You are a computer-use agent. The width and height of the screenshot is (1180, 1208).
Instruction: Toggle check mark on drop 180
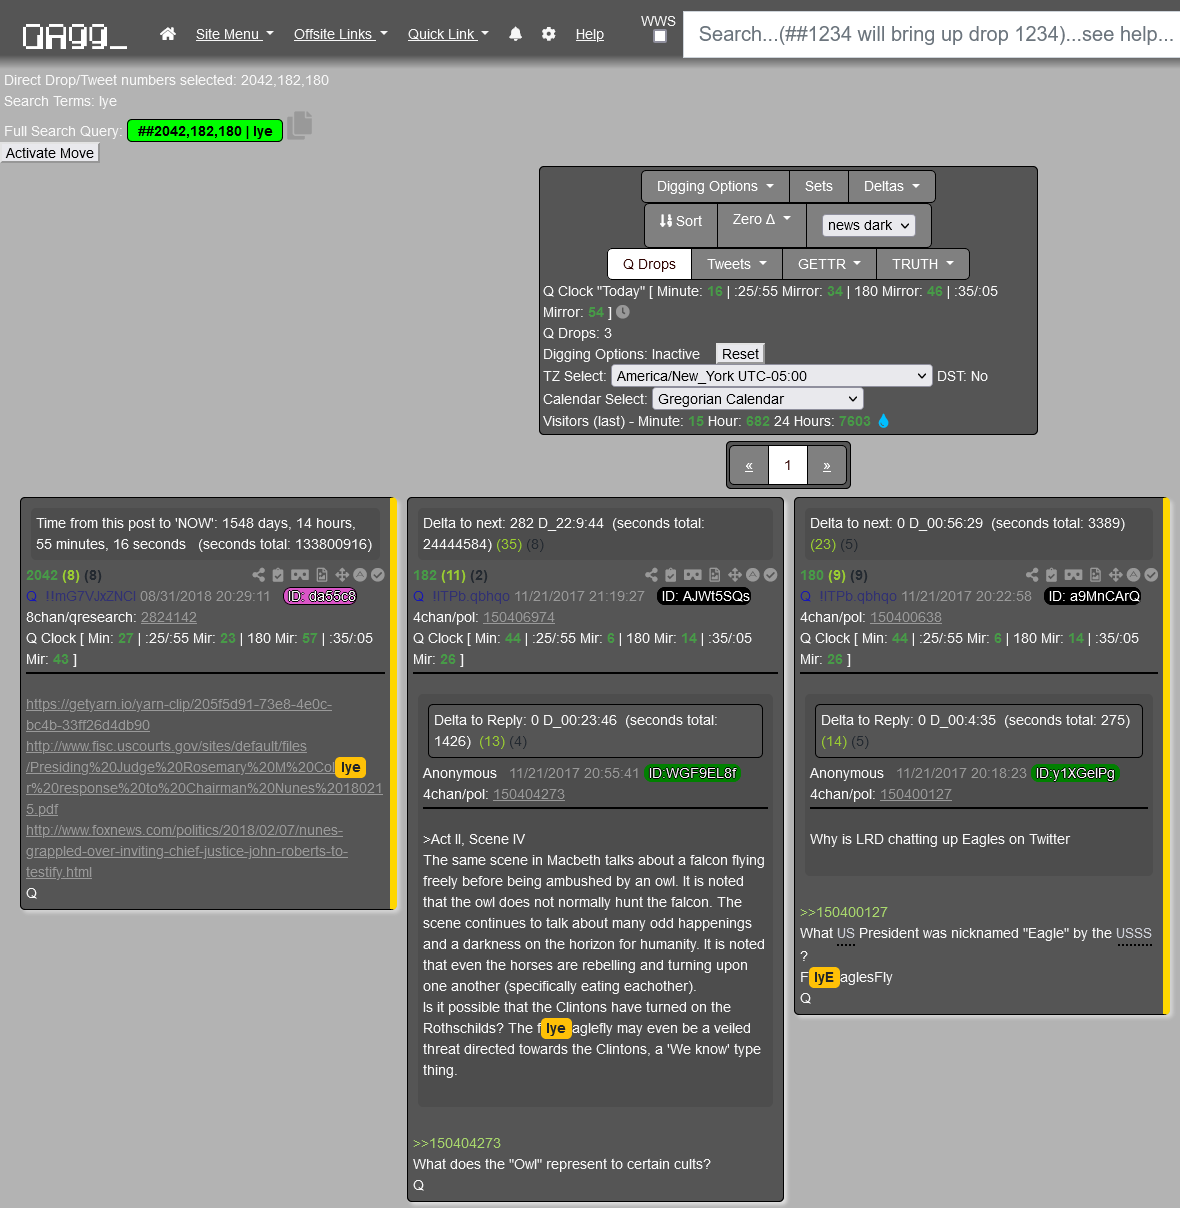(1152, 575)
